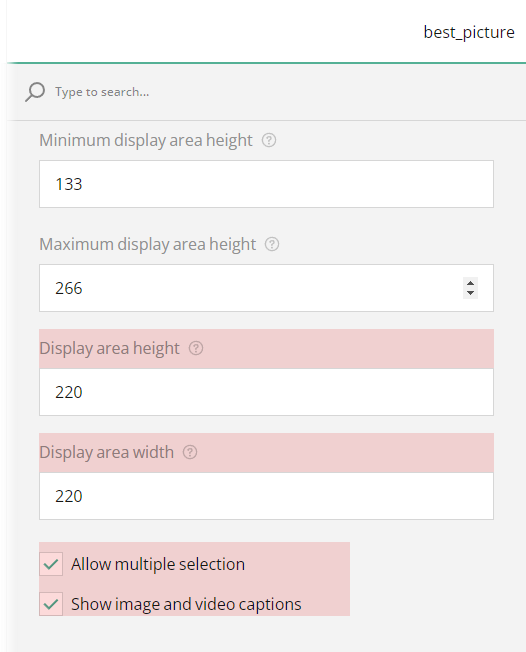The width and height of the screenshot is (526, 652).
Task: Toggle the Allow multiple selection checkbox
Action: tap(51, 564)
